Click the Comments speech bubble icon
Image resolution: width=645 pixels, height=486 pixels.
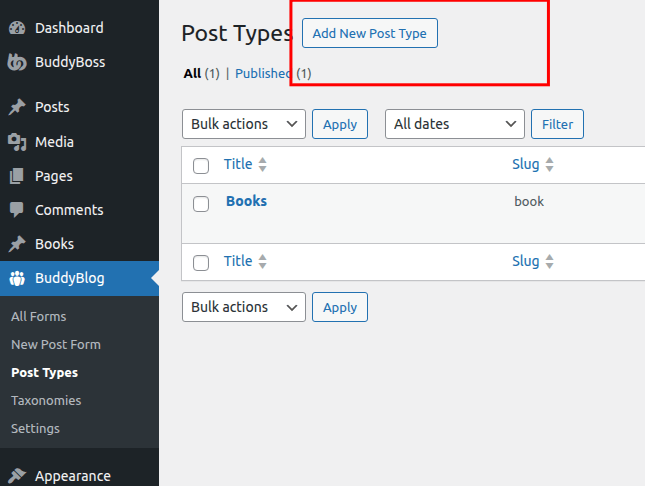[x=17, y=210]
